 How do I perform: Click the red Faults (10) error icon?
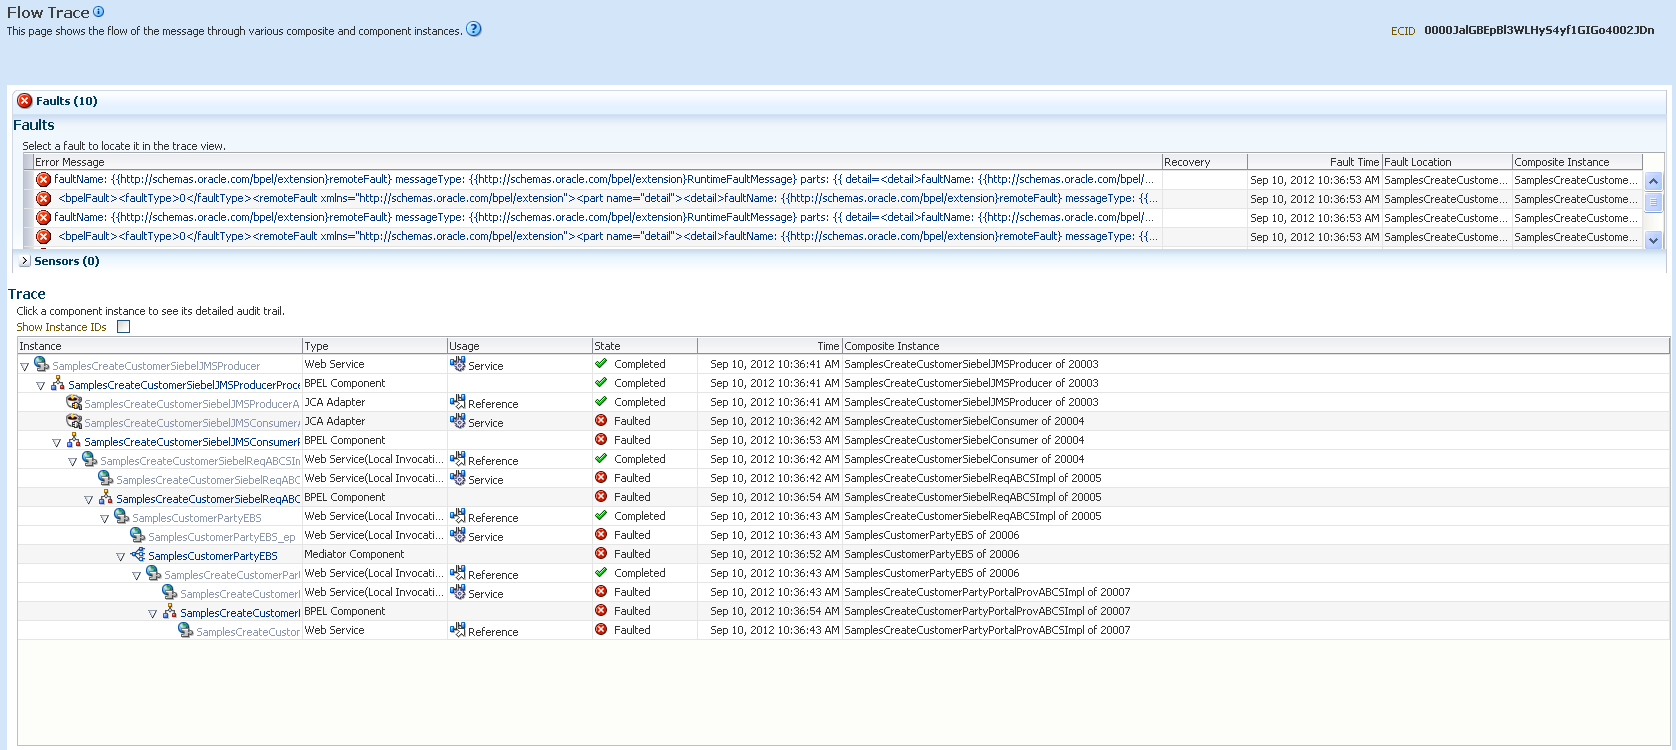pos(25,101)
